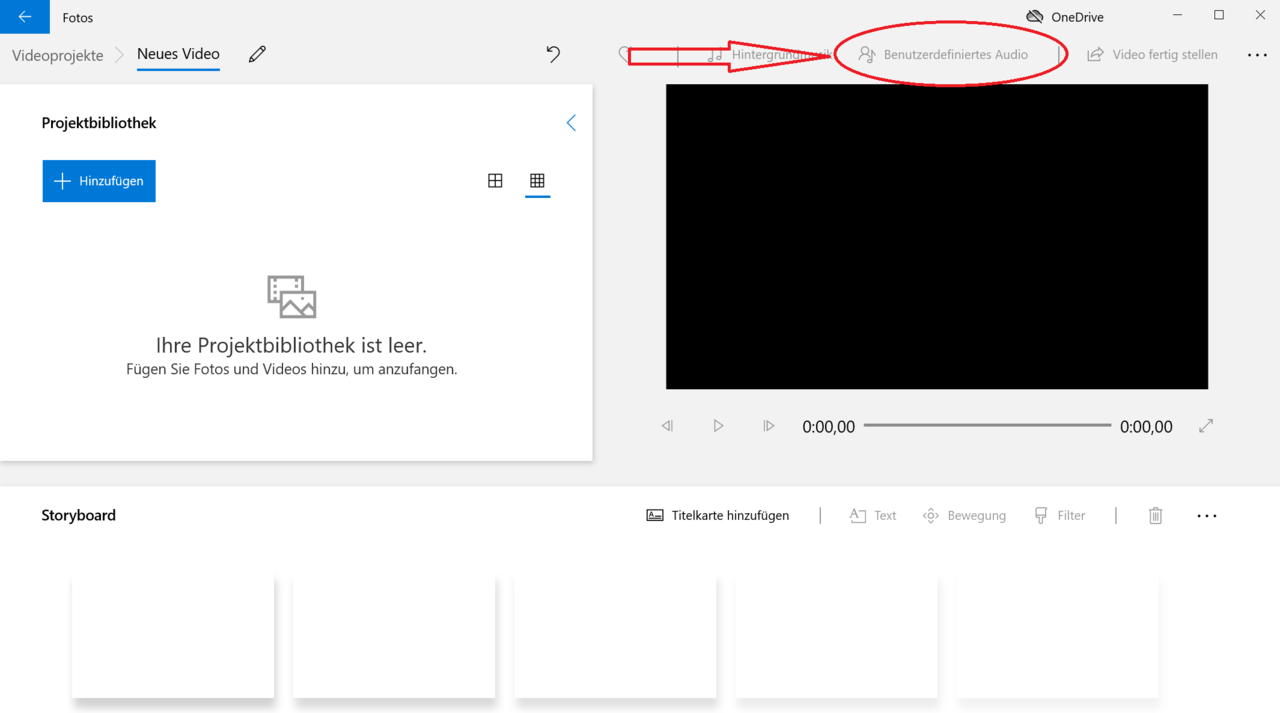Click Titelkarte hinzufügen

(x=717, y=515)
